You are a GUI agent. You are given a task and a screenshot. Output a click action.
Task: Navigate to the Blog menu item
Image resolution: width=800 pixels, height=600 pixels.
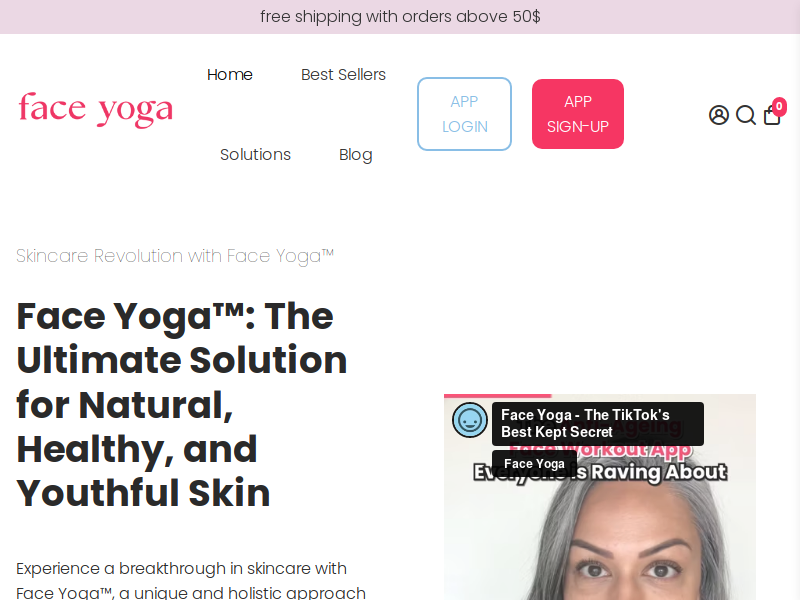pos(356,155)
